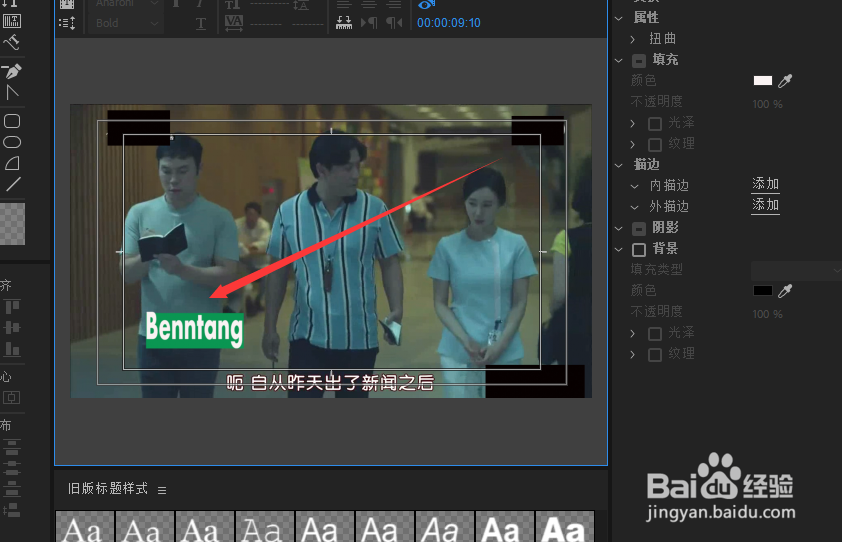Expand 光泽 arrow under 填充
Image resolution: width=842 pixels, height=542 pixels.
[x=633, y=124]
